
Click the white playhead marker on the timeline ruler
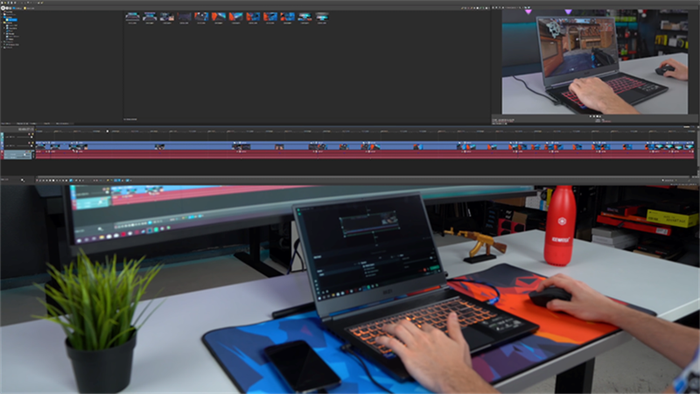pos(108,131)
